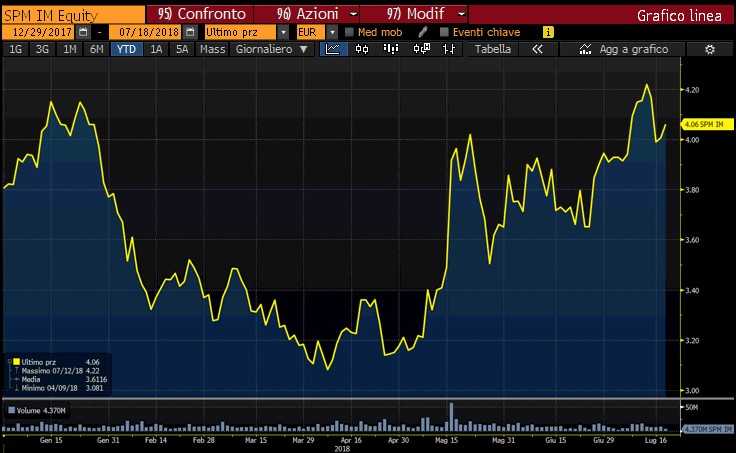Click the yellow Ultimo prz legend swatch
This screenshot has width=736, height=453.
(x=15, y=361)
